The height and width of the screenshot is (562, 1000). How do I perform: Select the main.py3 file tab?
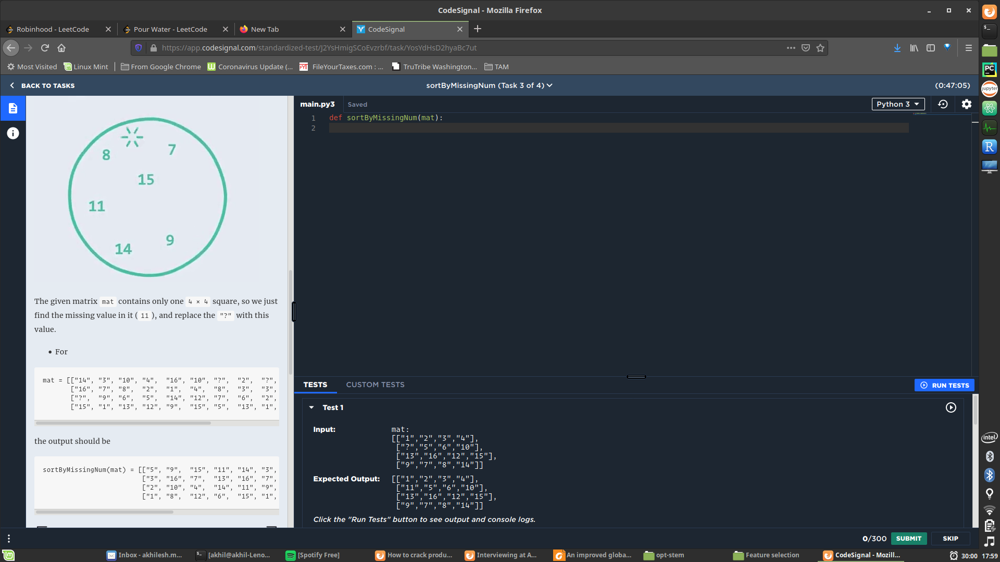[317, 104]
